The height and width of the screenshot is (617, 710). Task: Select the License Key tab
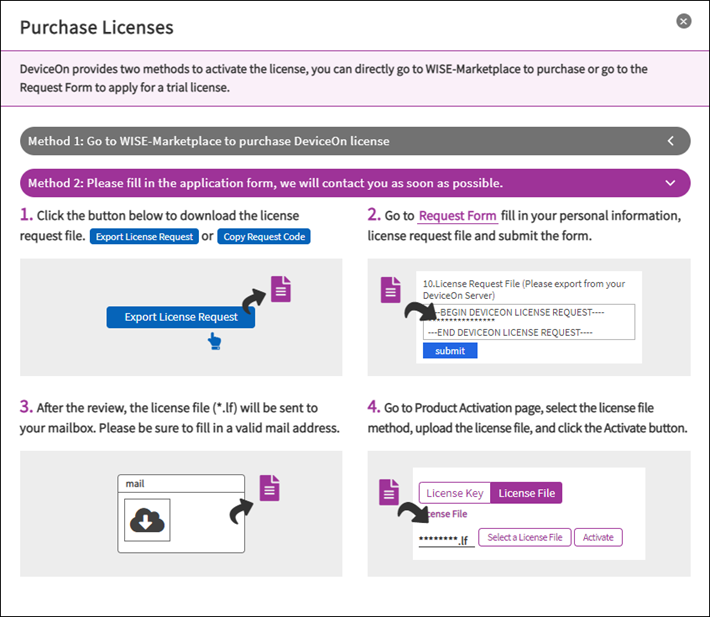[x=454, y=493]
